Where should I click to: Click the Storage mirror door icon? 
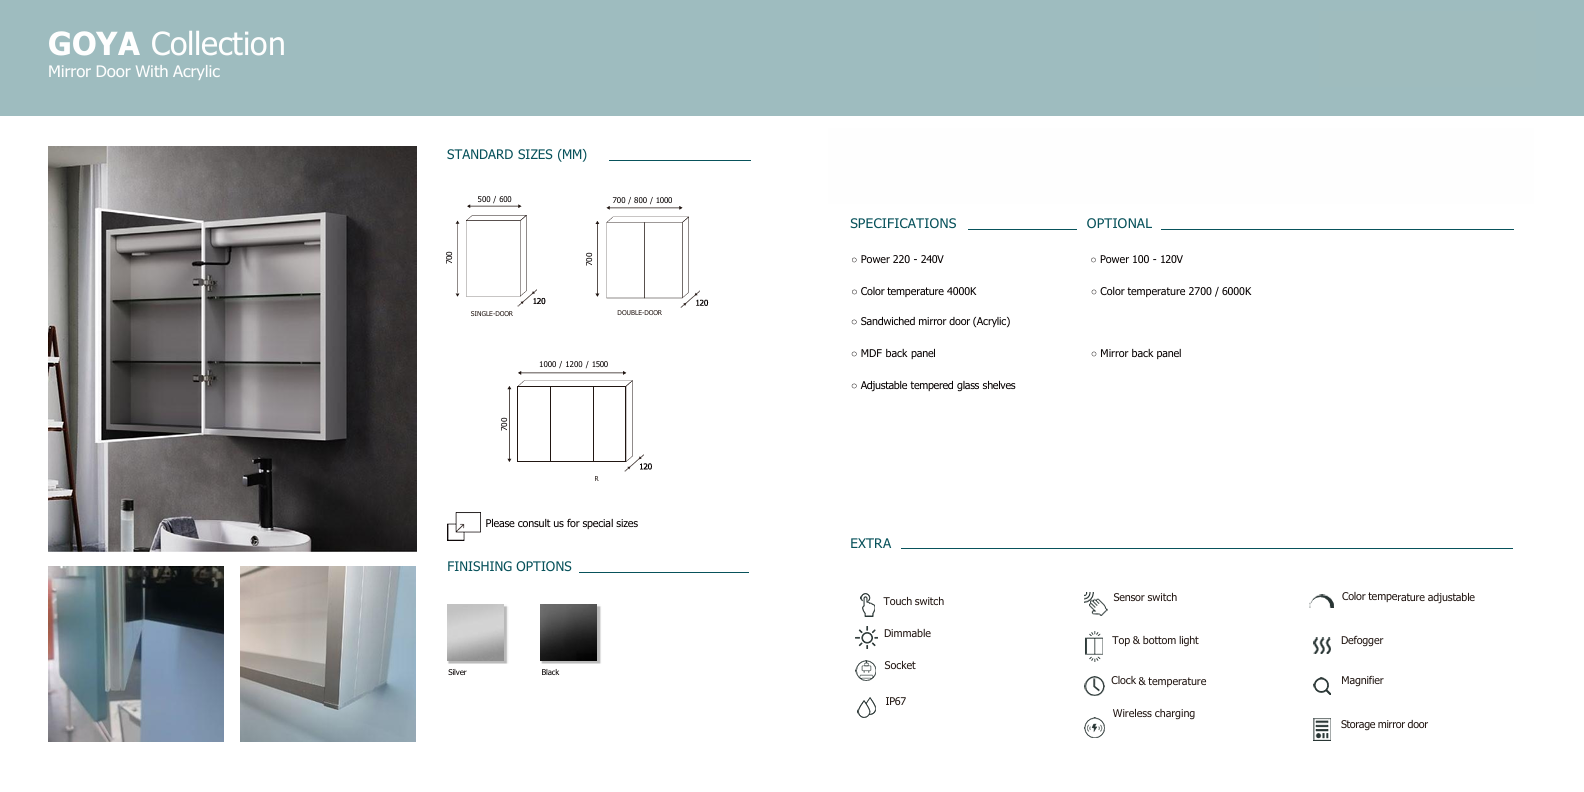click(1321, 729)
